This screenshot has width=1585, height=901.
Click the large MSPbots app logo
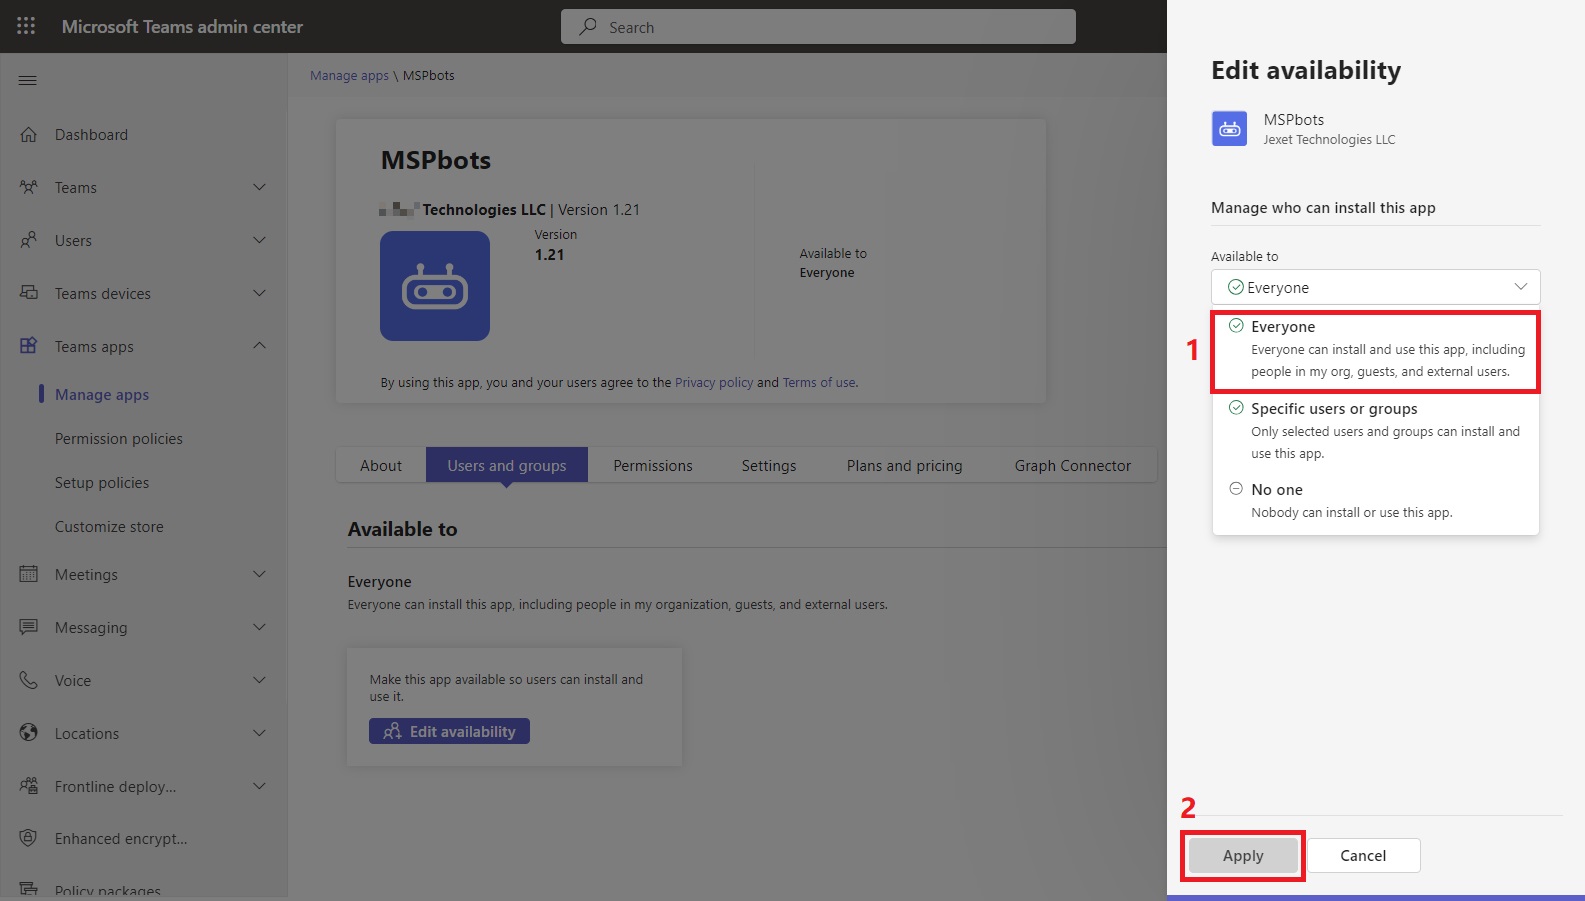tap(435, 286)
